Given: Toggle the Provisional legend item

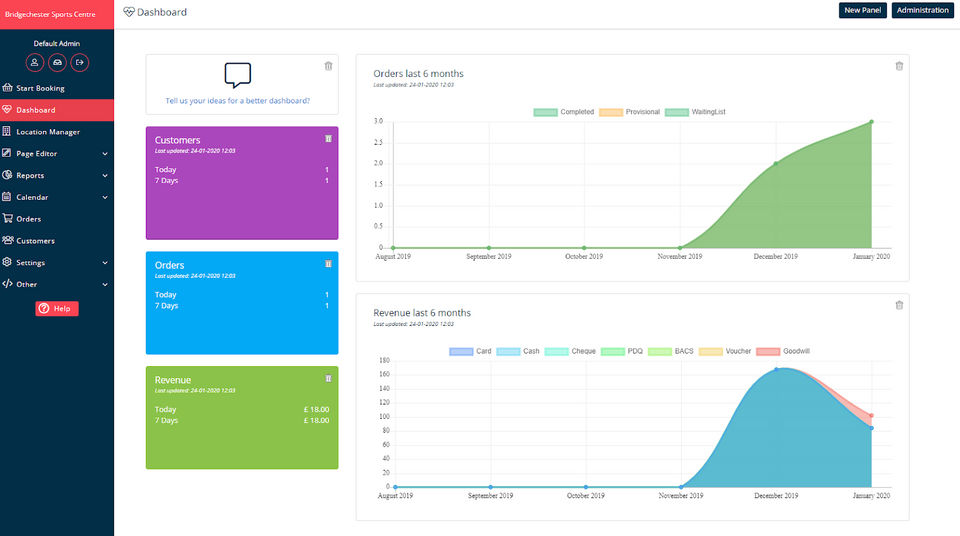Looking at the screenshot, I should [x=629, y=112].
